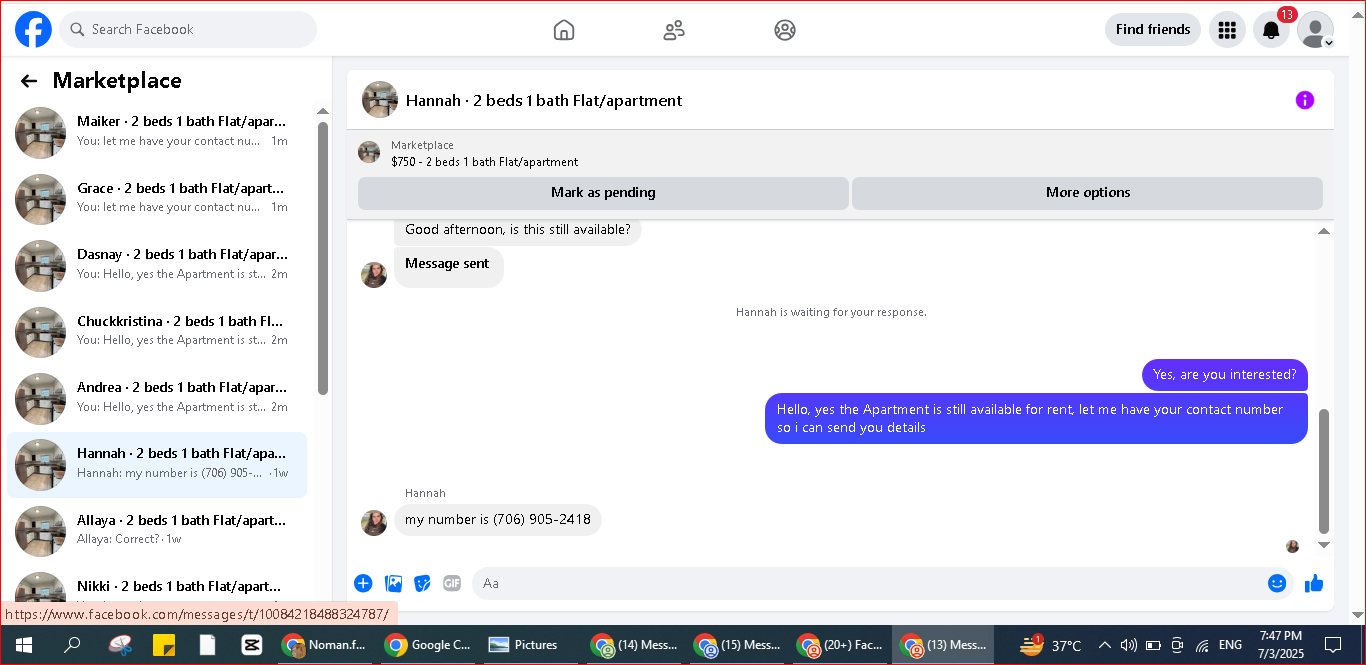Click conversation list scroll up arrow
Image resolution: width=1366 pixels, height=665 pixels.
[x=323, y=111]
